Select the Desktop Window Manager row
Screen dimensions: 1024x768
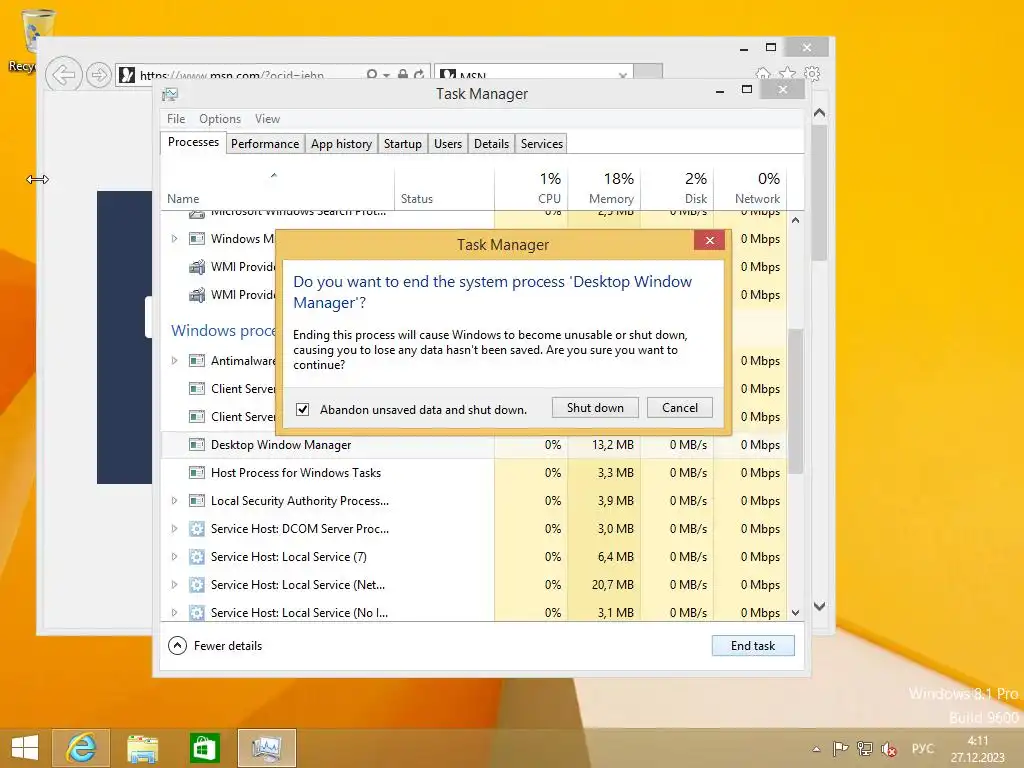[473, 445]
